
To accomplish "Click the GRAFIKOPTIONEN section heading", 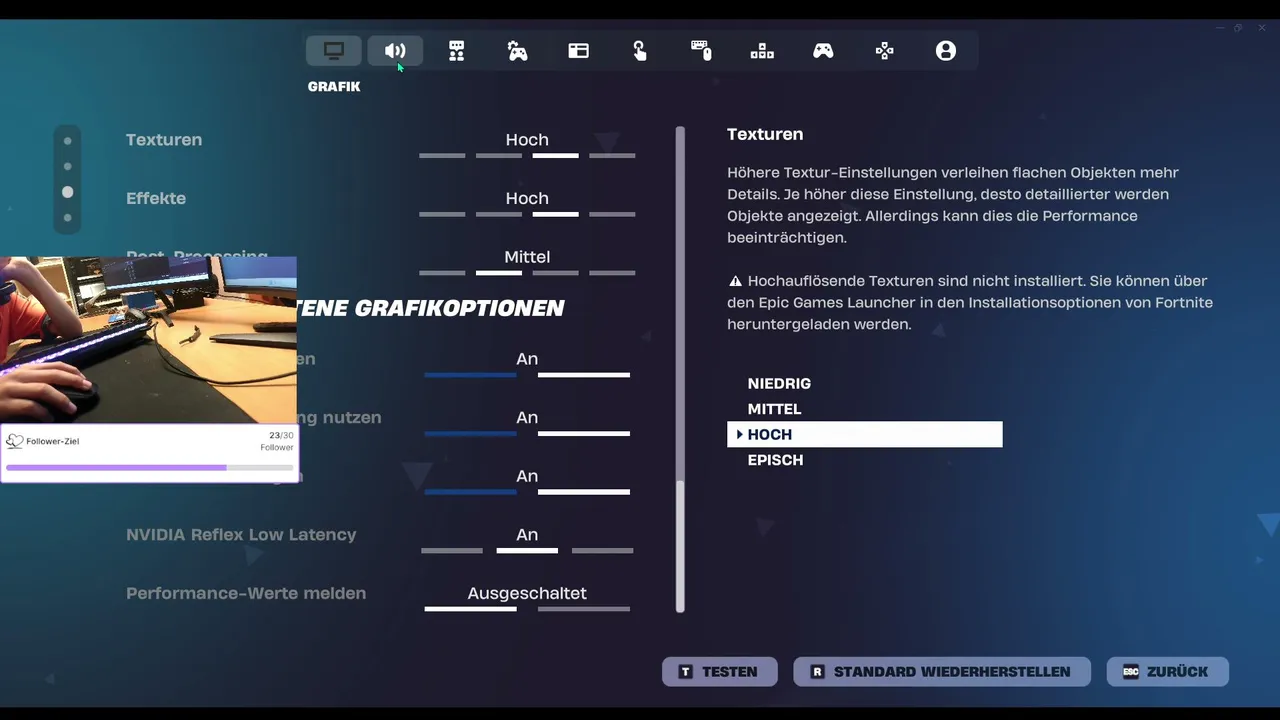I will 430,308.
